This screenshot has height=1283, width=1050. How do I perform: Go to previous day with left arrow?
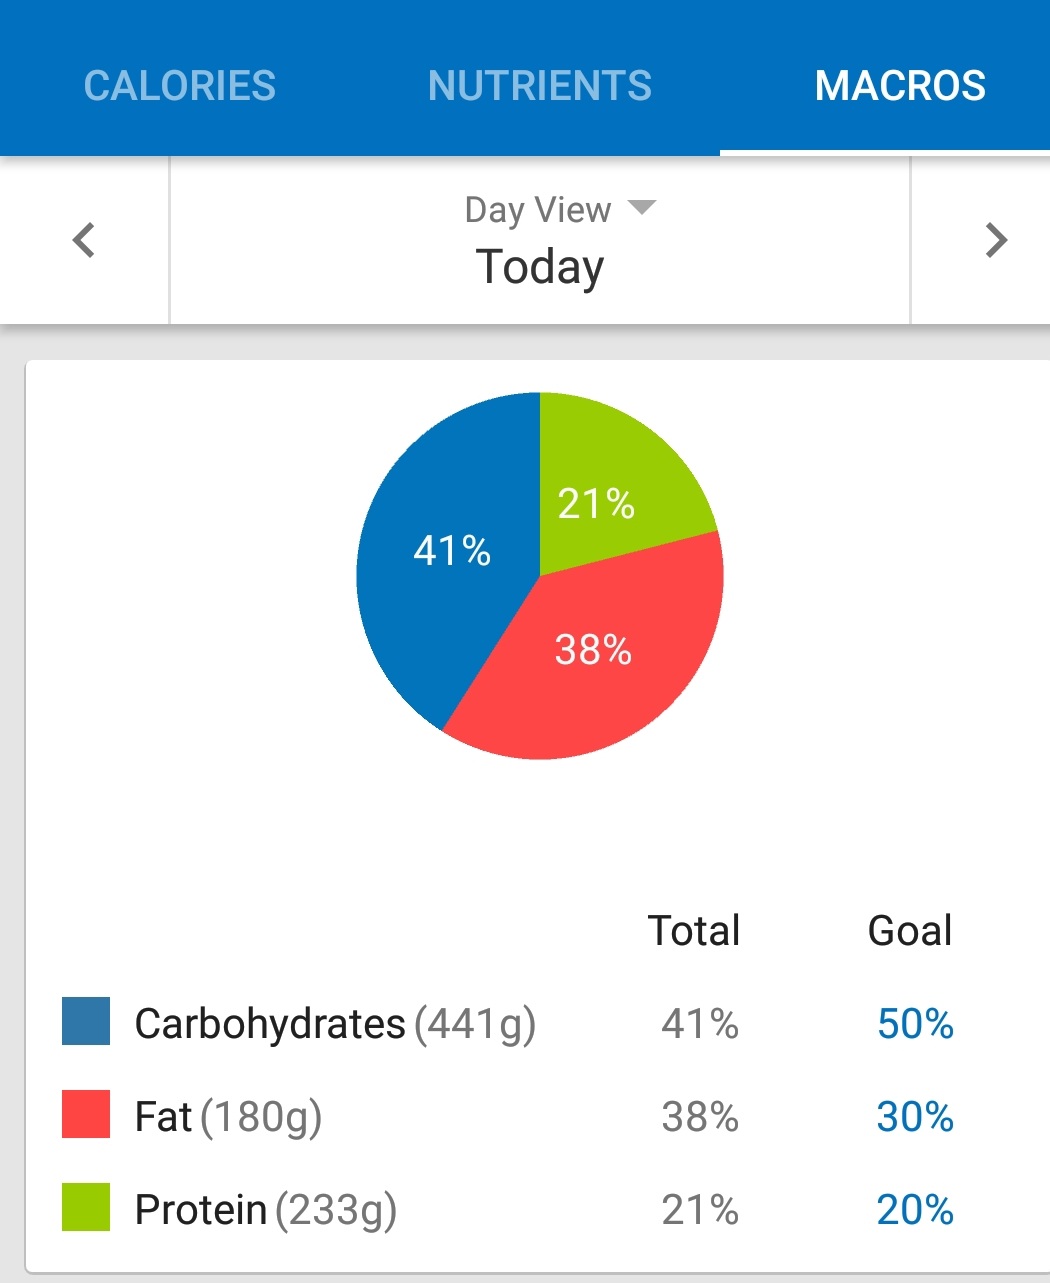[x=84, y=240]
